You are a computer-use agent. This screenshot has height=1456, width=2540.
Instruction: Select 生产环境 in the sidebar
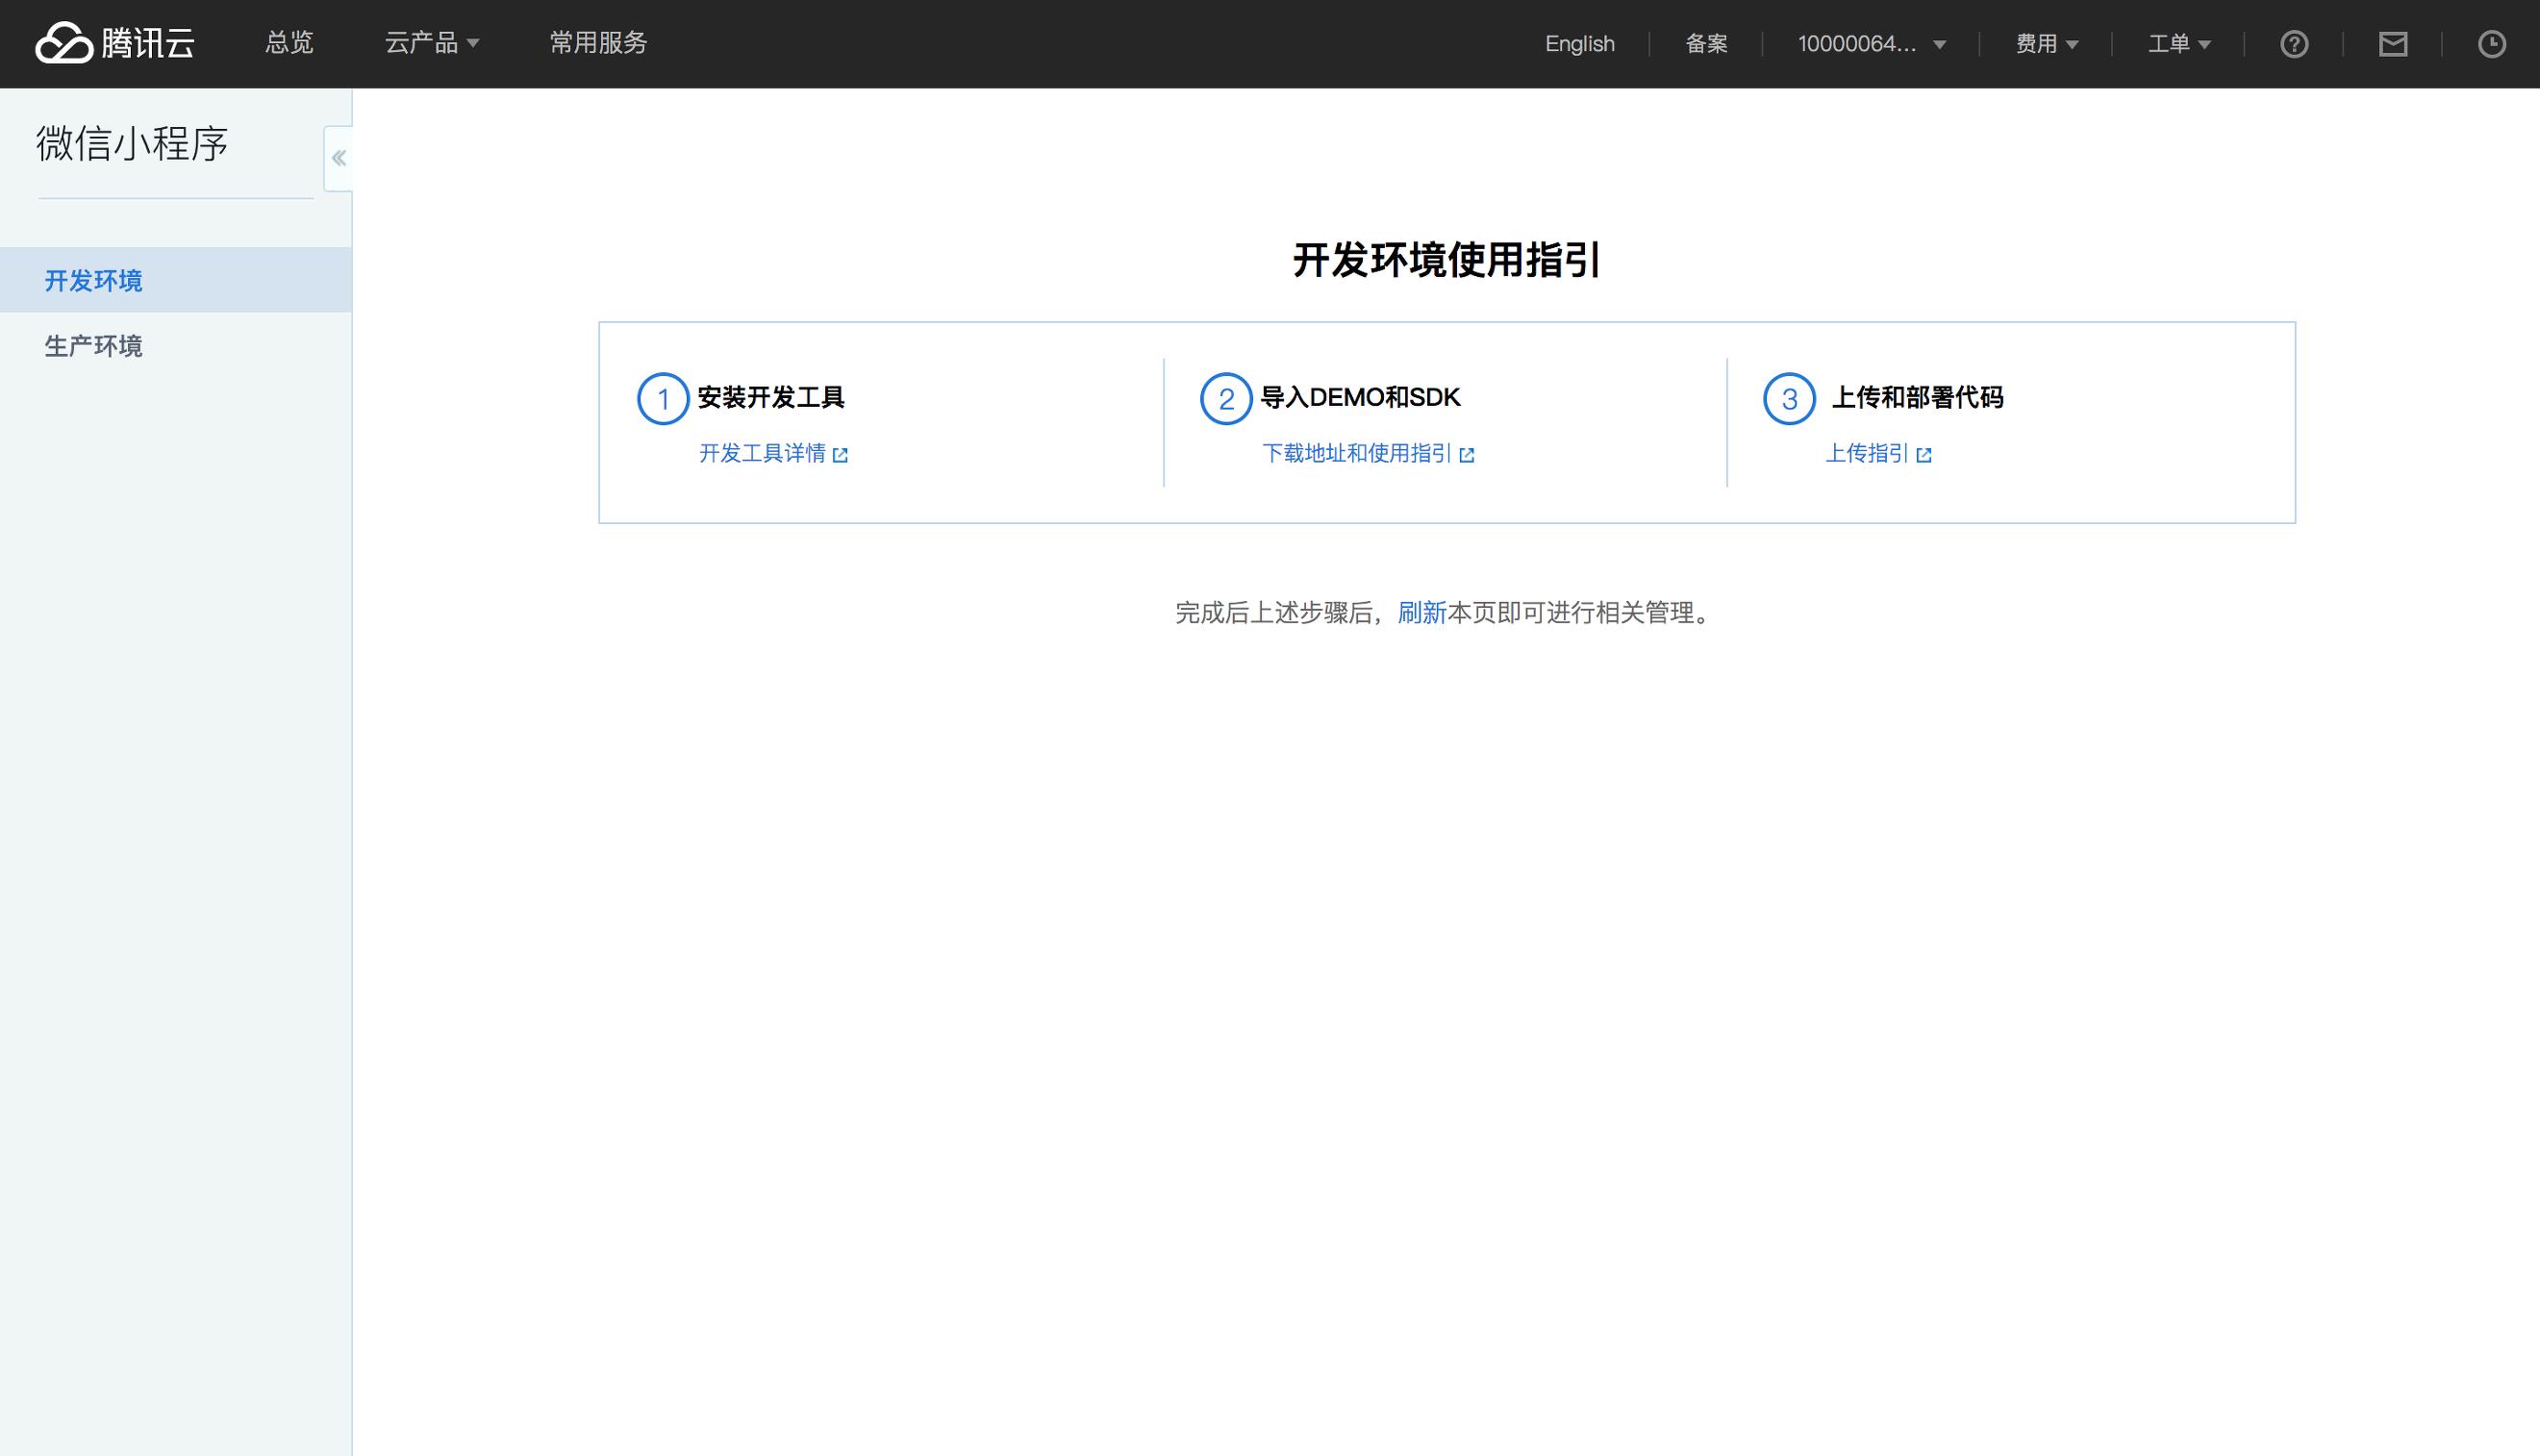pyautogui.click(x=93, y=346)
